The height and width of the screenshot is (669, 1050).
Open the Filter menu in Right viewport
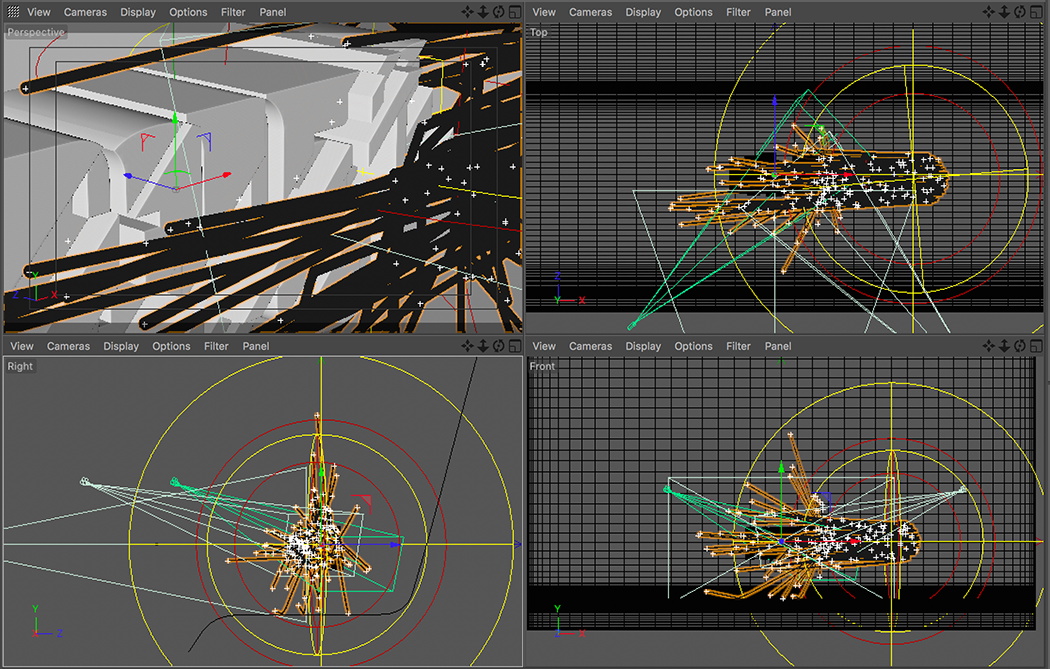tap(216, 346)
